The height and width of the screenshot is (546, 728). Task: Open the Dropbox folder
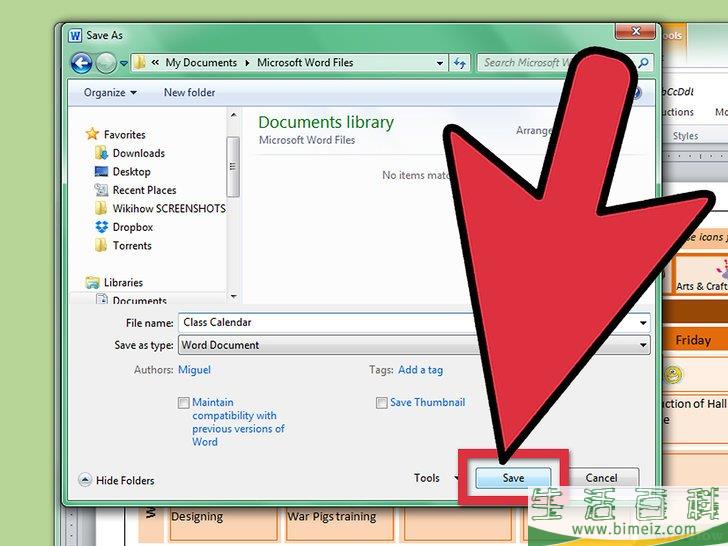133,228
